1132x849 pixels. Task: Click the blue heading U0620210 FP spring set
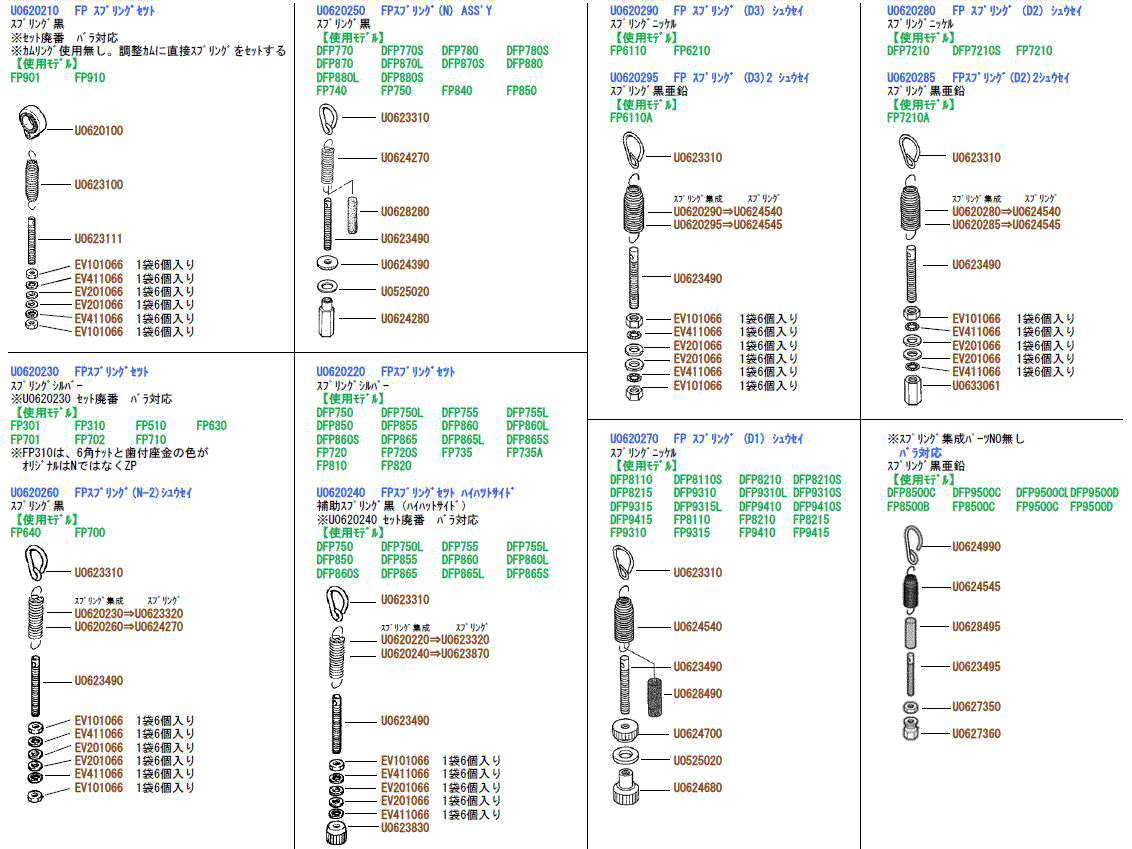click(x=82, y=11)
